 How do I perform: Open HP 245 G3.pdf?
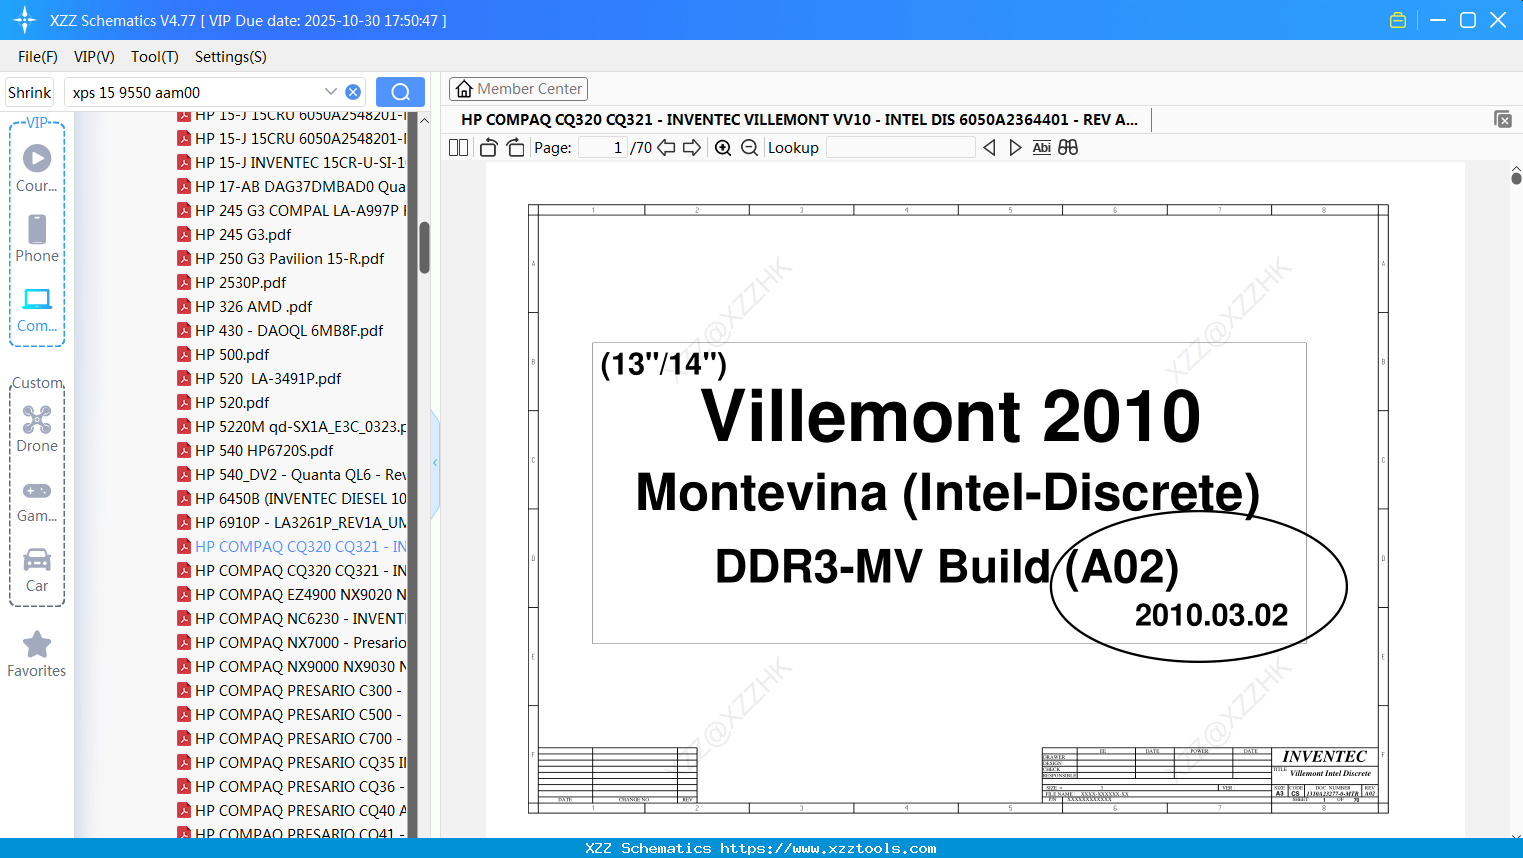point(234,234)
